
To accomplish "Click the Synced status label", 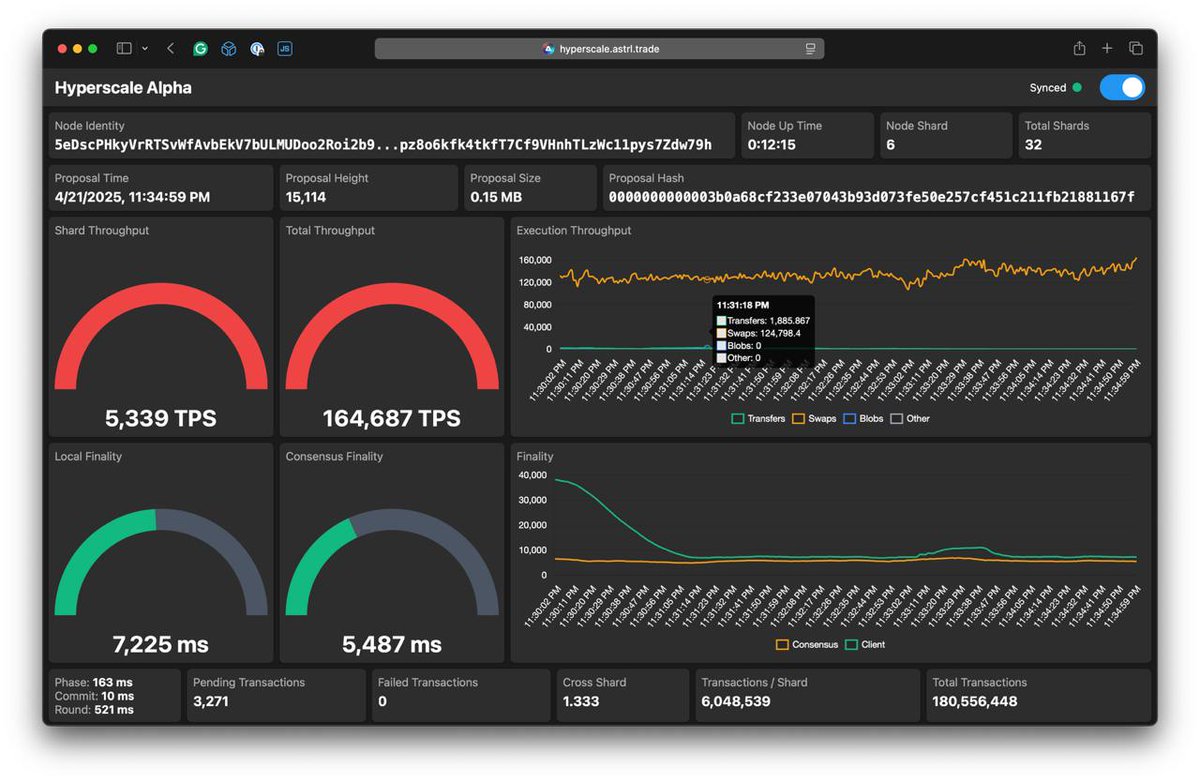I will tap(1048, 88).
